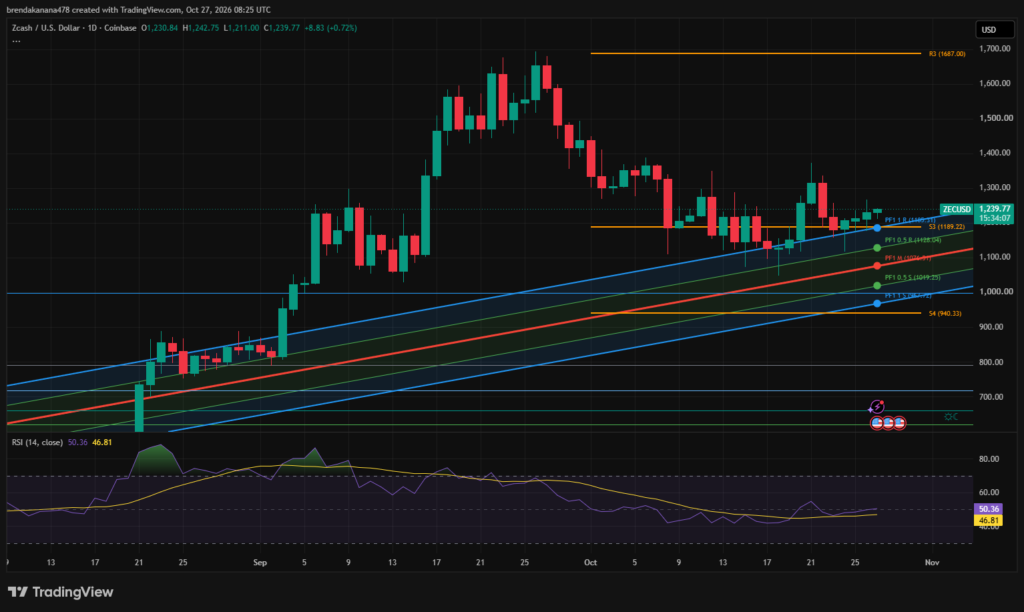Click the close price value C1,239.77

pos(281,28)
